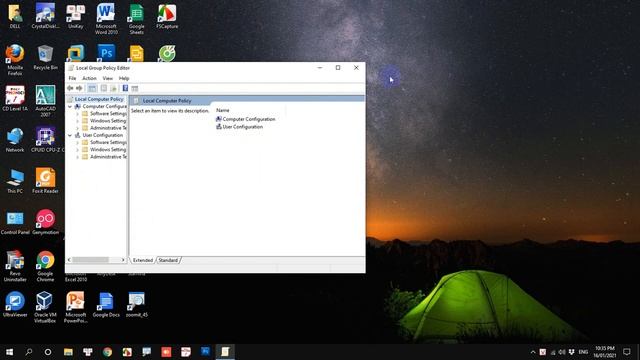Open UniKey desktop shortcut
Image resolution: width=640 pixels, height=360 pixels.
coord(76,16)
